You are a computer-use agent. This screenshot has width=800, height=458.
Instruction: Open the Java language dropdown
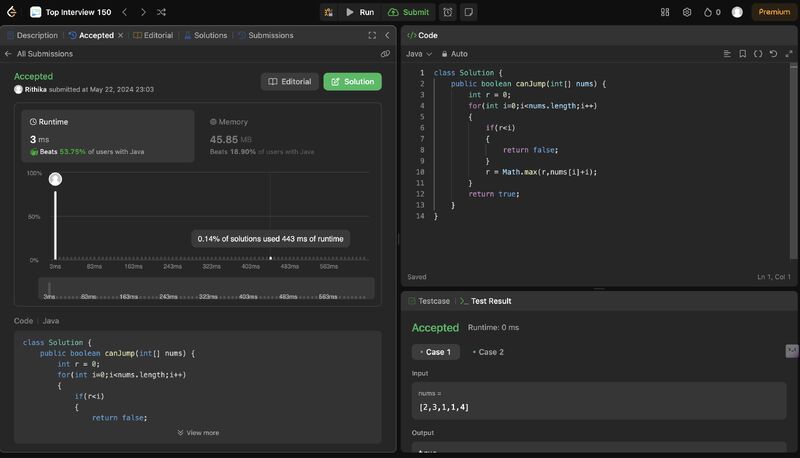(419, 54)
